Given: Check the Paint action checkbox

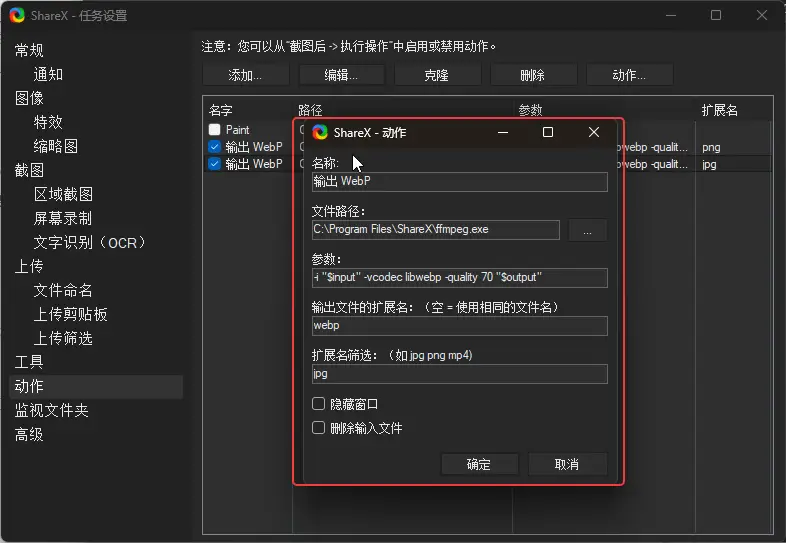Looking at the screenshot, I should click(x=215, y=130).
